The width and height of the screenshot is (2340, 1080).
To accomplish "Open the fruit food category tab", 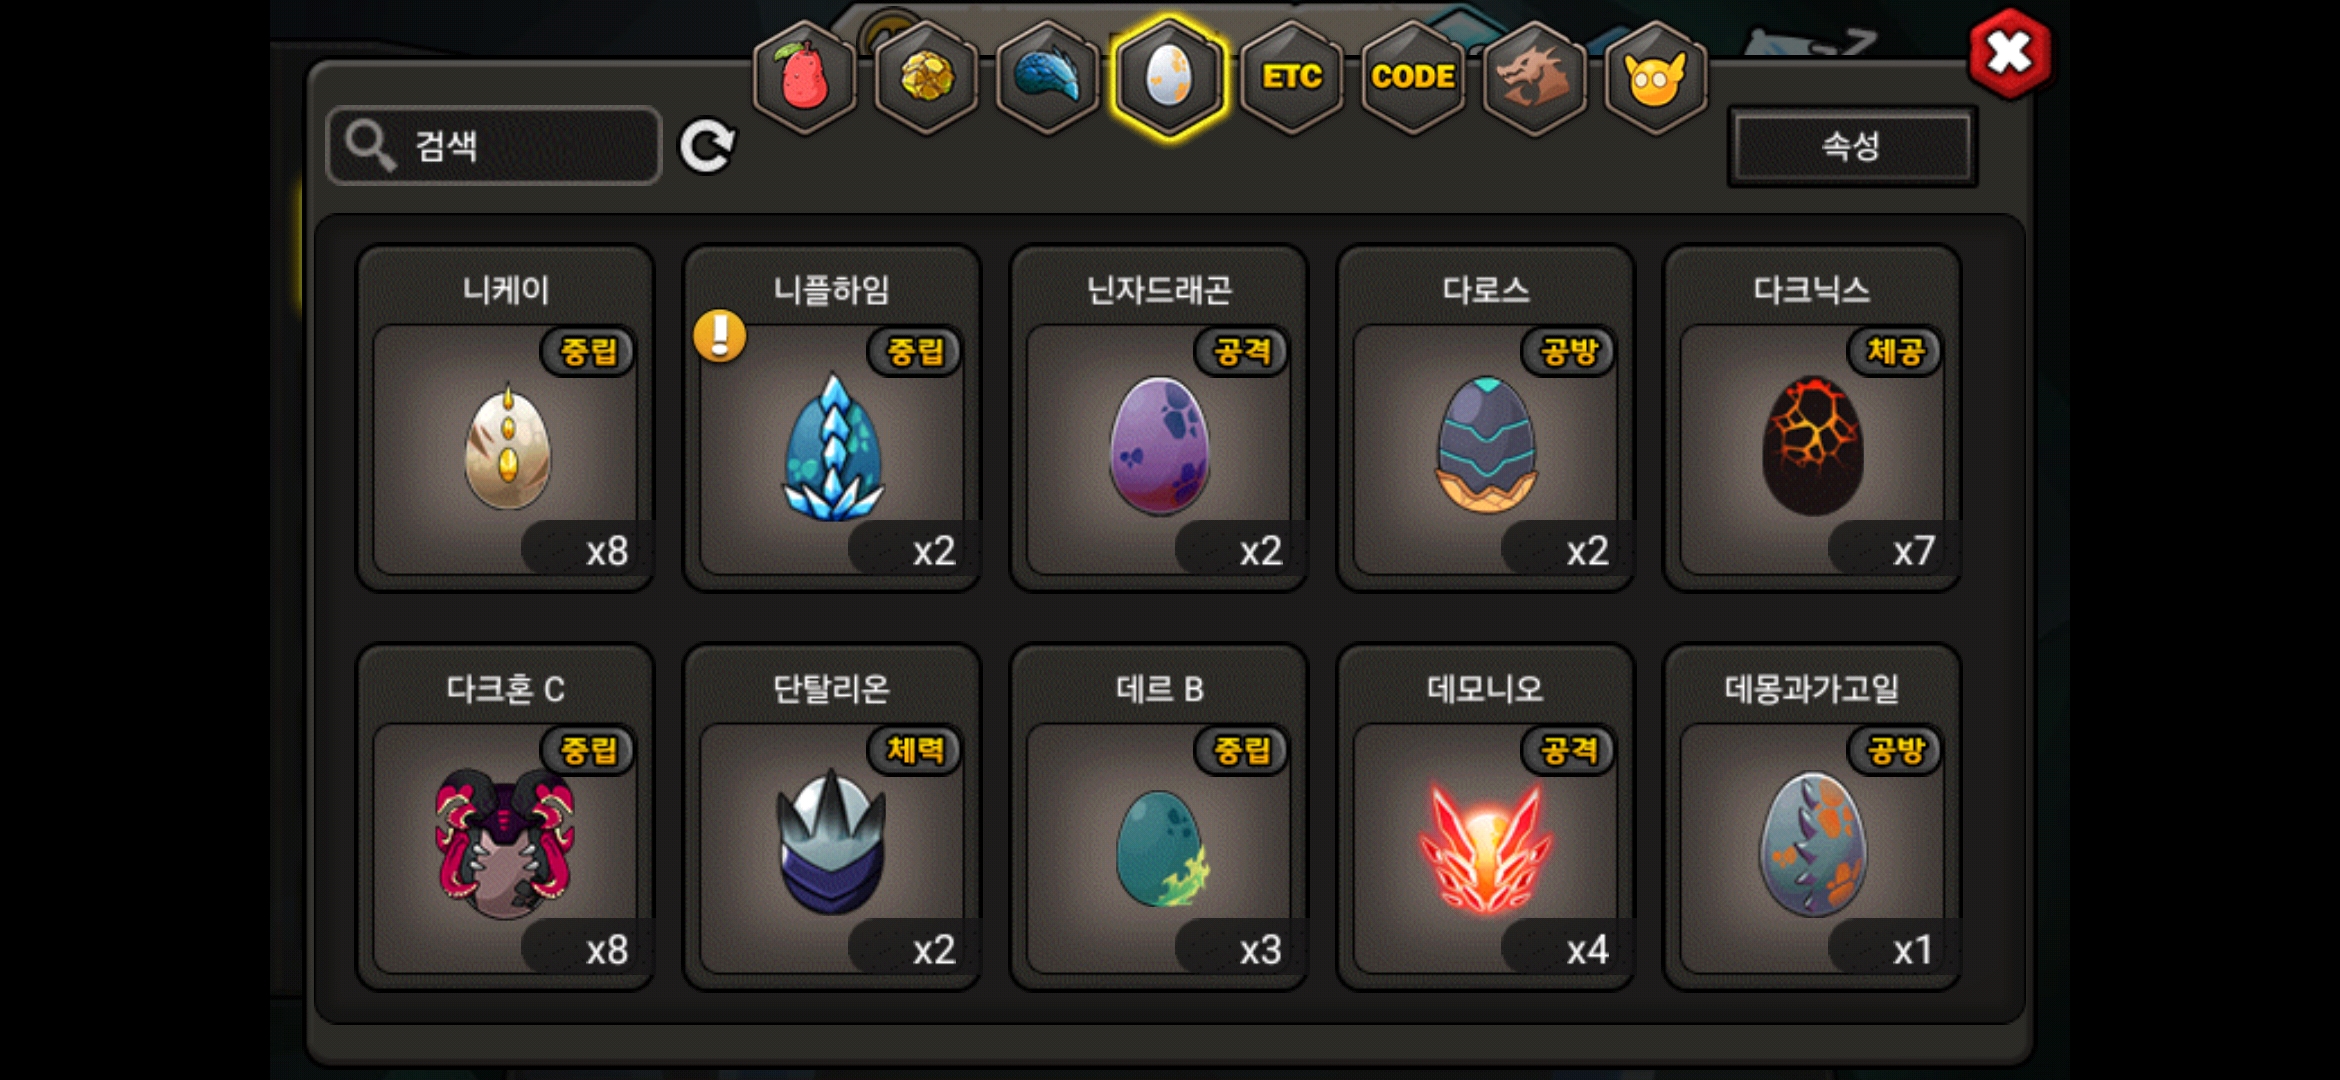I will (x=805, y=77).
